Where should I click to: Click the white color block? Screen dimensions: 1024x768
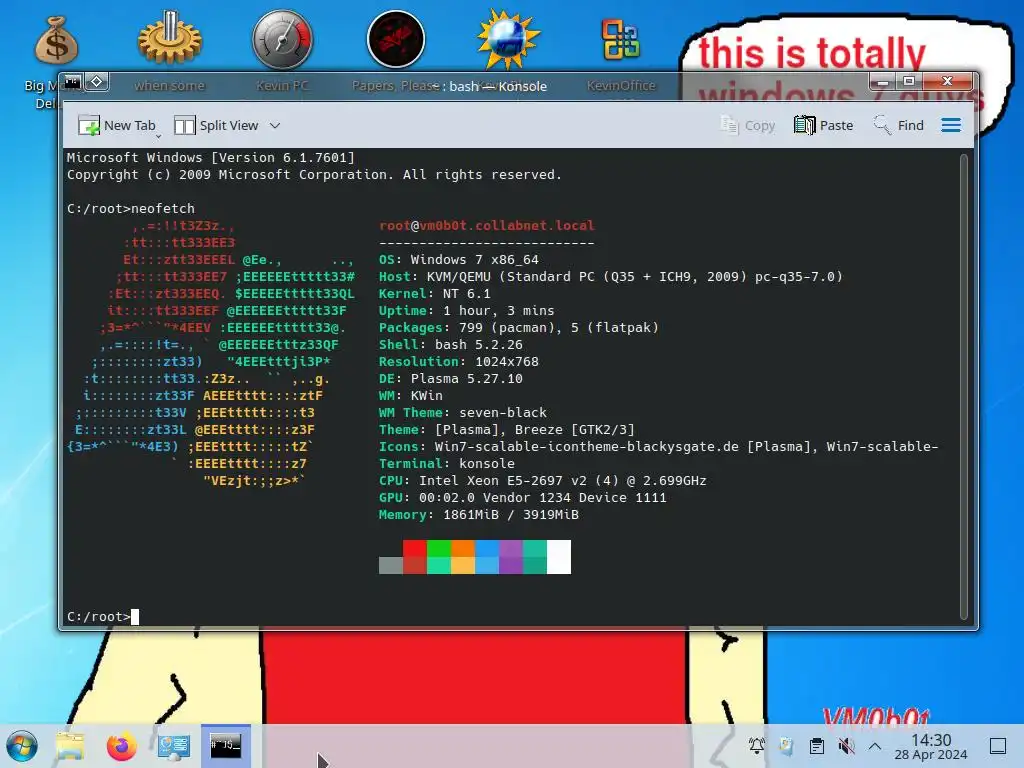(x=559, y=557)
